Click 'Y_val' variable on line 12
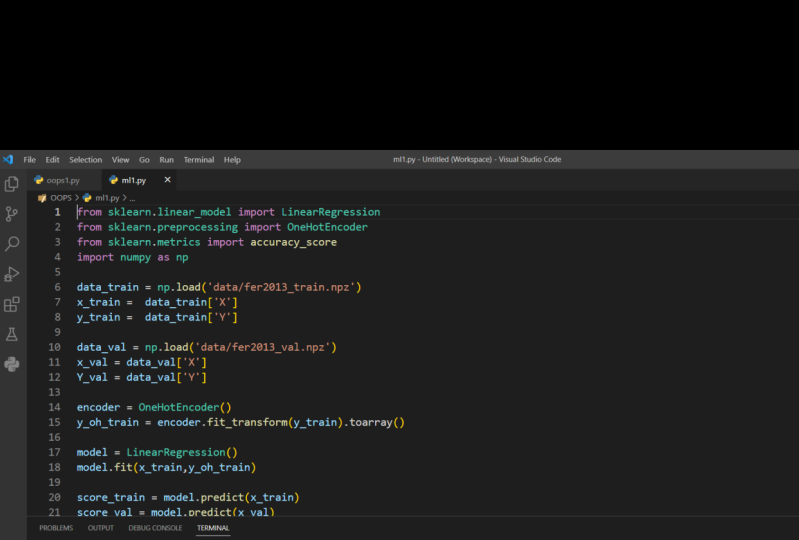Viewport: 799px width, 540px height. pyautogui.click(x=92, y=377)
